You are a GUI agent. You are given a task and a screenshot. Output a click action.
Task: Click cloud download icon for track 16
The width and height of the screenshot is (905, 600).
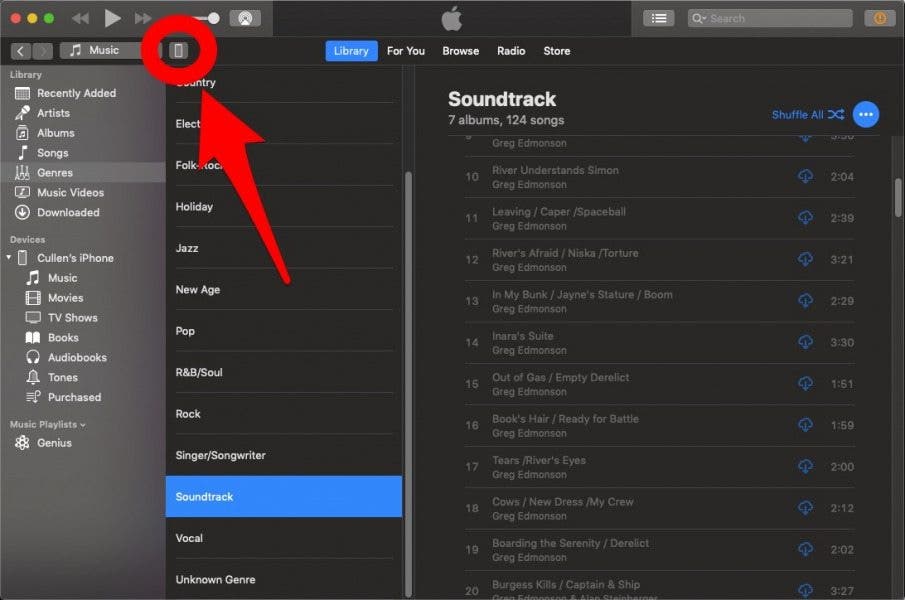click(x=805, y=425)
